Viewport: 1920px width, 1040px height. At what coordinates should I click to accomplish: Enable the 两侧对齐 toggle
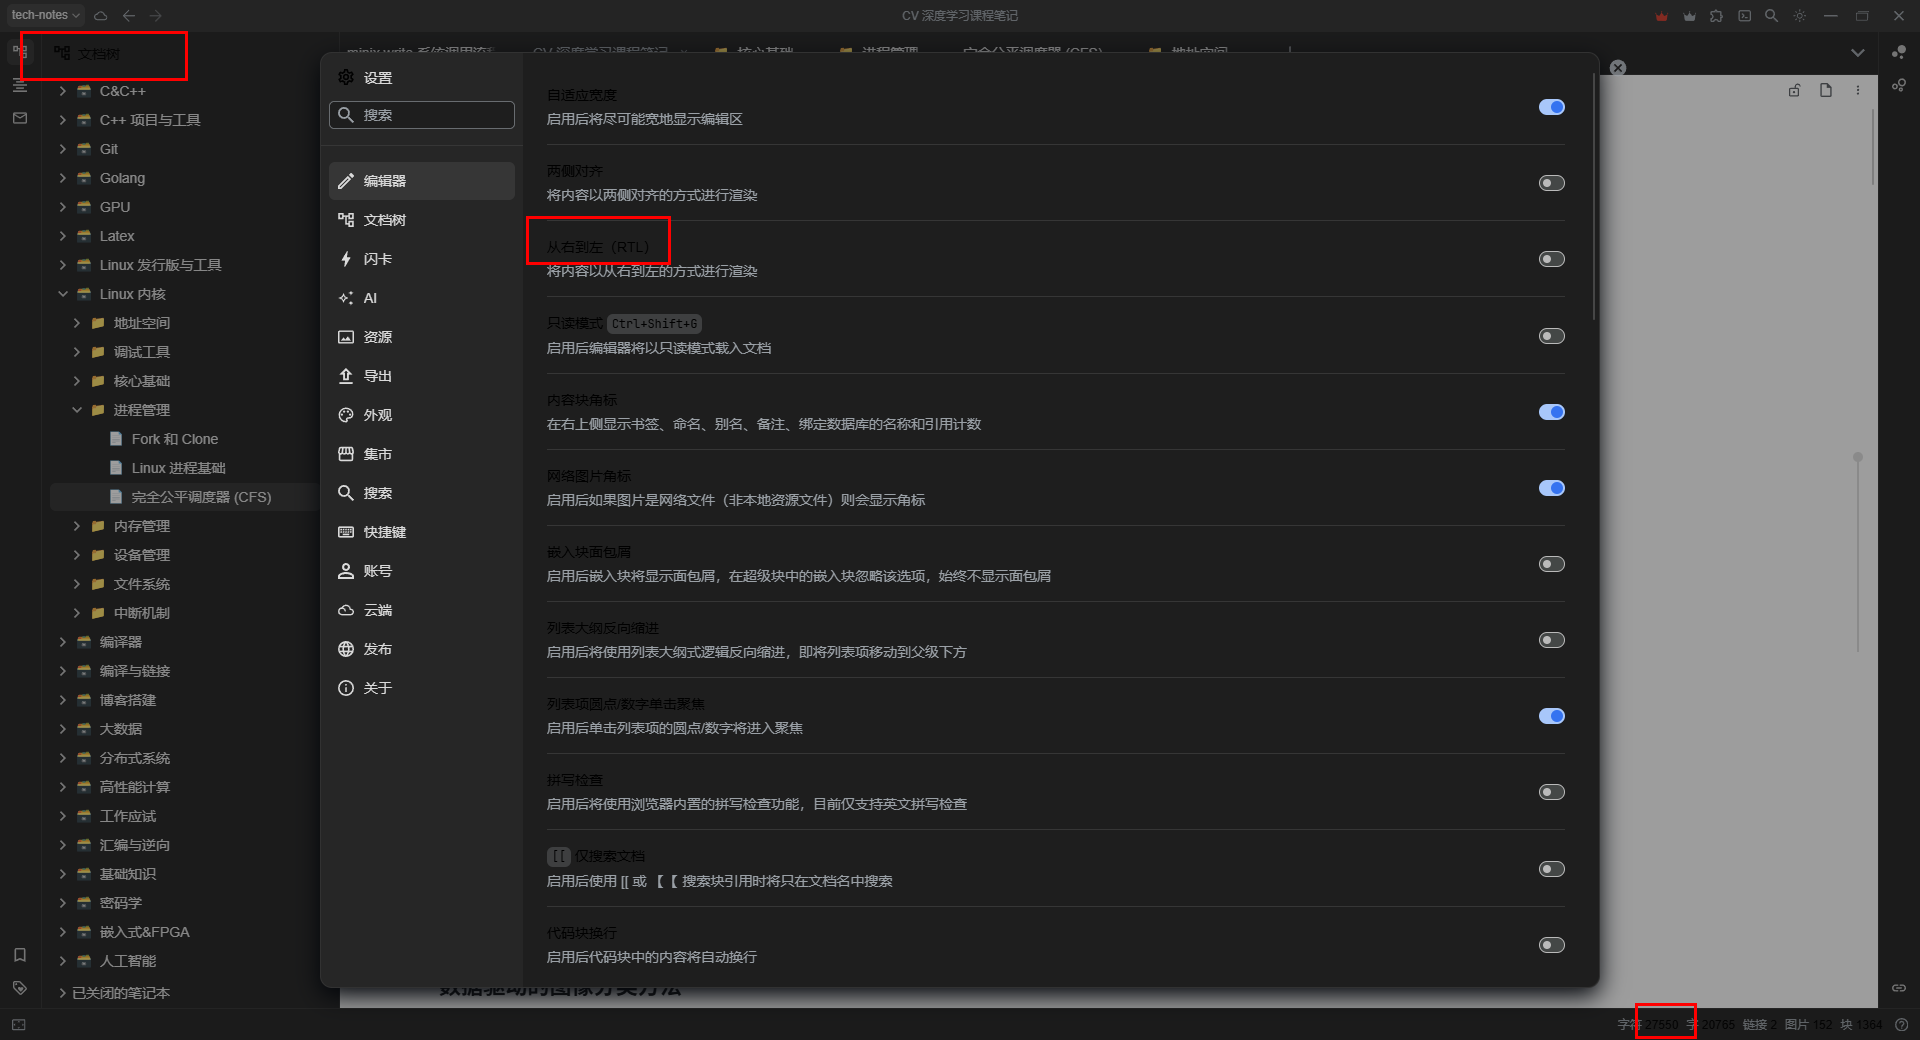point(1552,183)
